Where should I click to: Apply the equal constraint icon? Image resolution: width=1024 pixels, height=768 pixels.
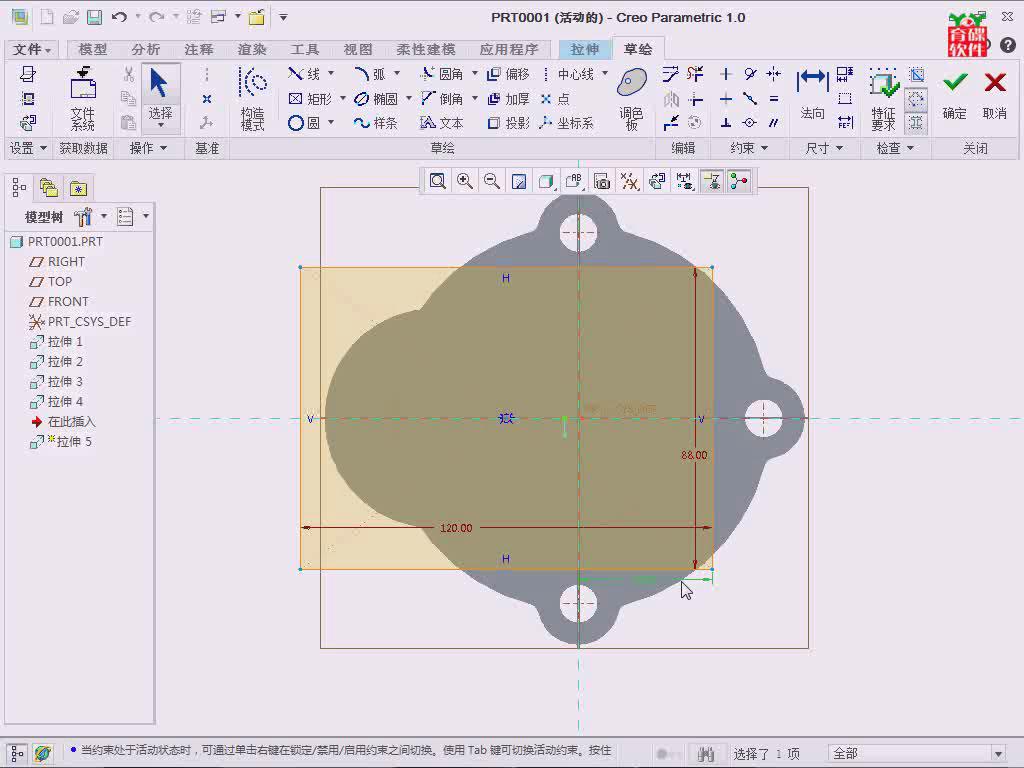coord(774,99)
